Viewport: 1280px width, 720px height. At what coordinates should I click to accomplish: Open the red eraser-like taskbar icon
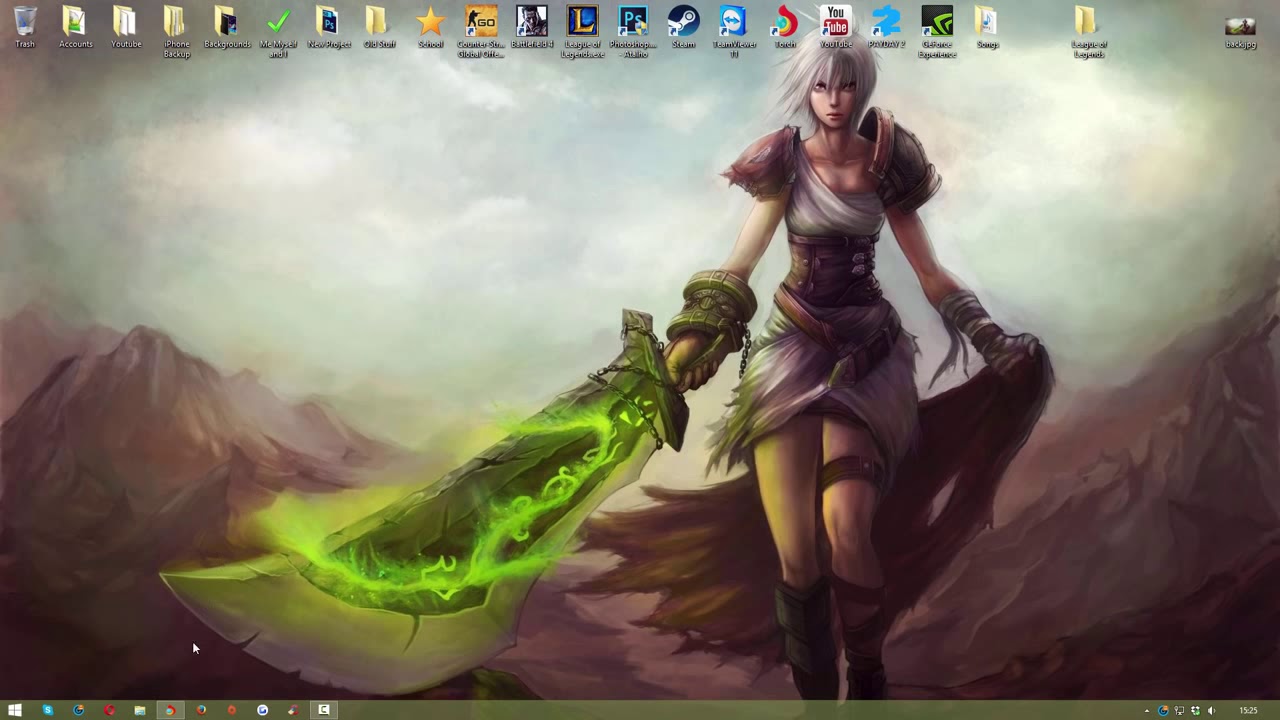point(293,710)
